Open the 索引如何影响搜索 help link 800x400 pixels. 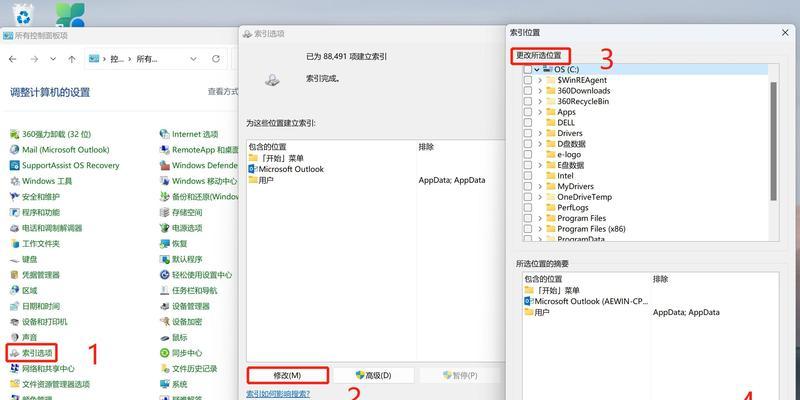[290, 394]
